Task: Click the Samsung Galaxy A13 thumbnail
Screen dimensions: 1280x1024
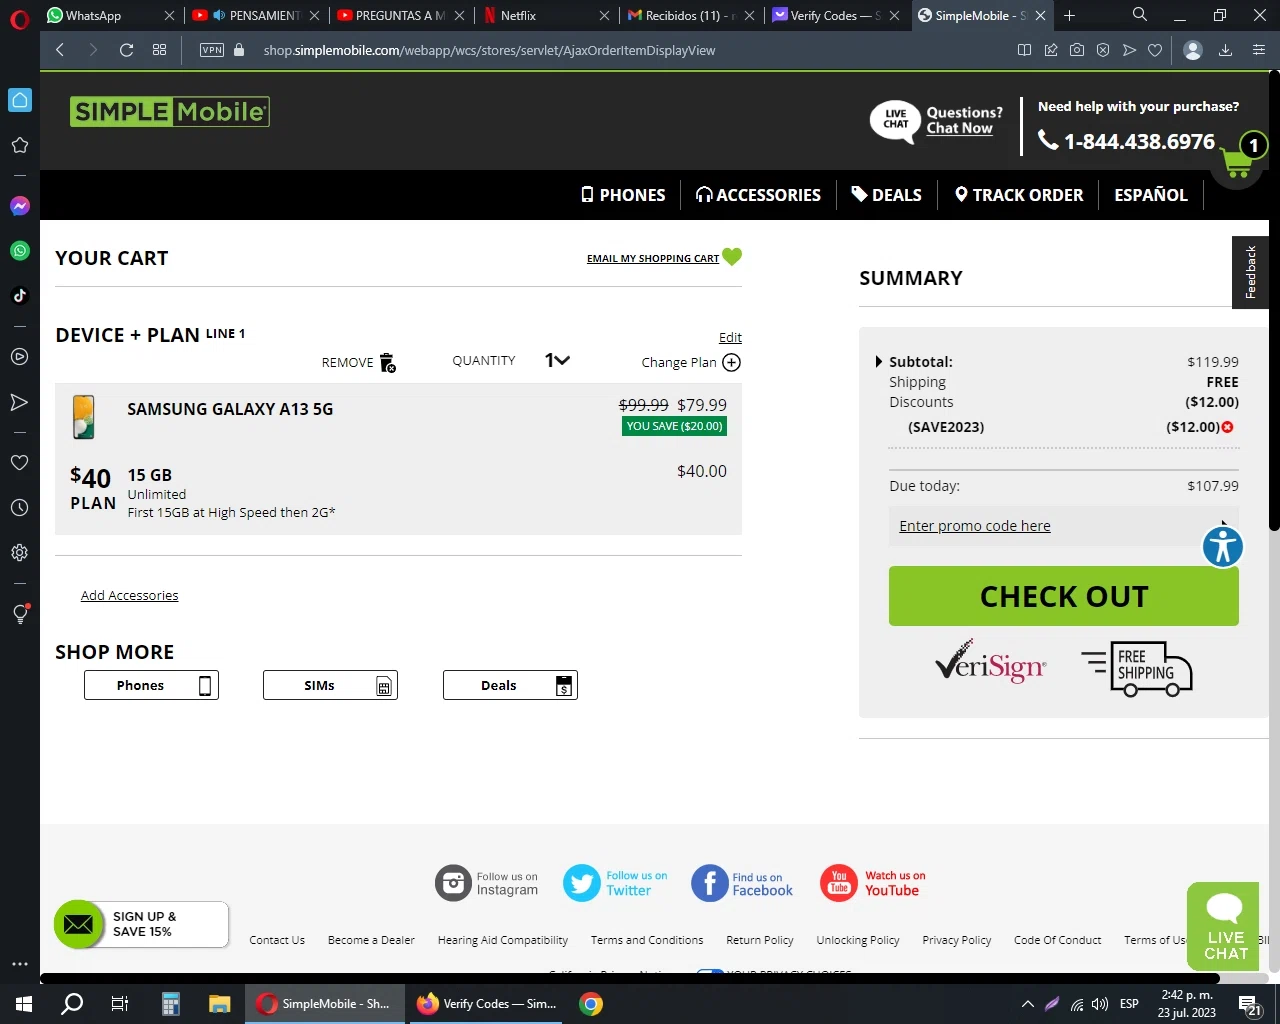Action: (84, 417)
